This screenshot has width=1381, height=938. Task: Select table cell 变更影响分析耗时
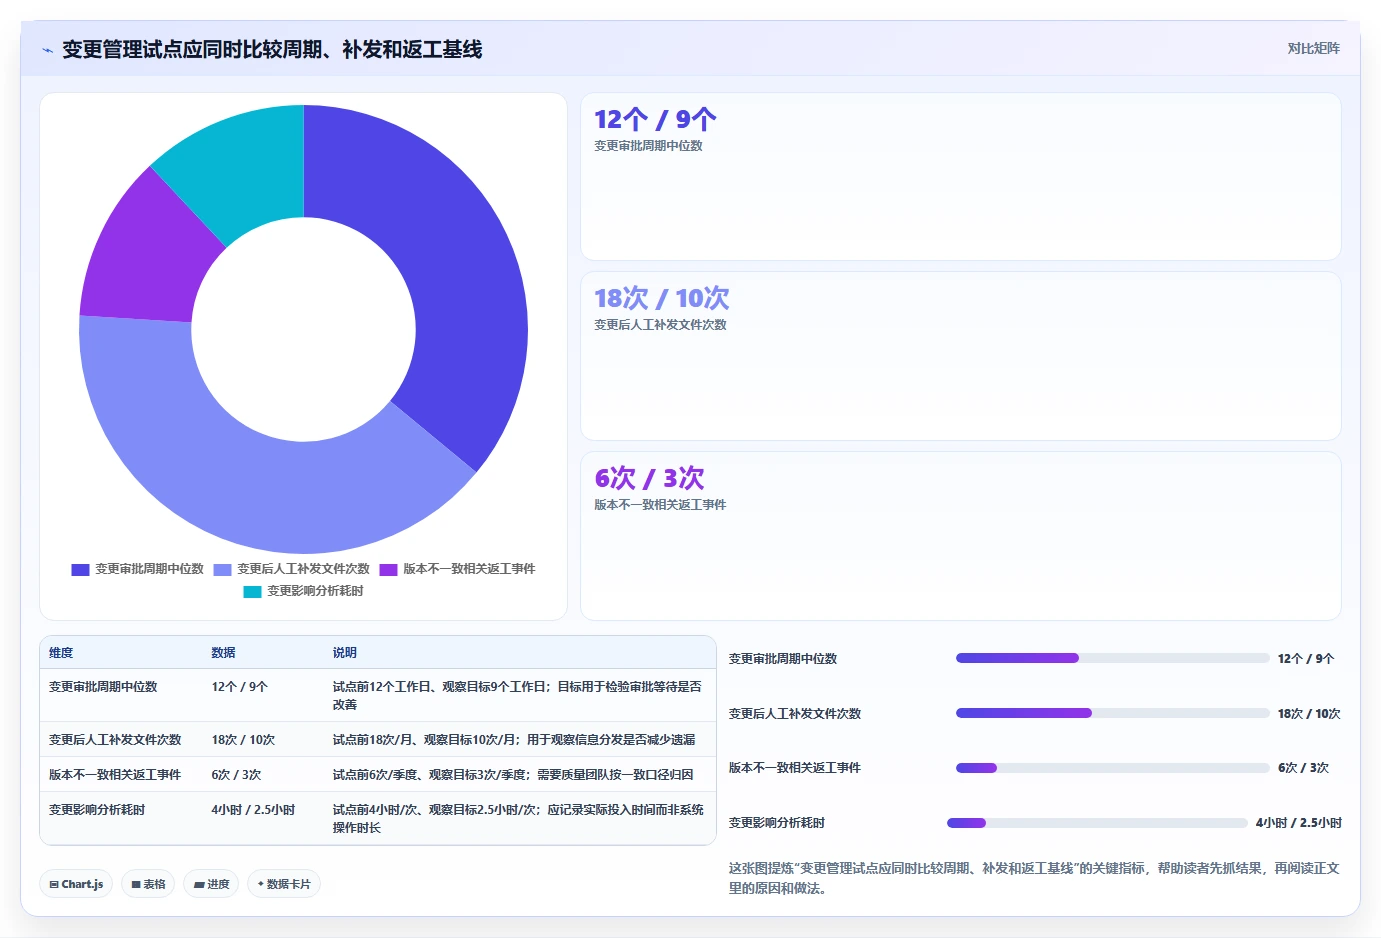[x=97, y=810]
